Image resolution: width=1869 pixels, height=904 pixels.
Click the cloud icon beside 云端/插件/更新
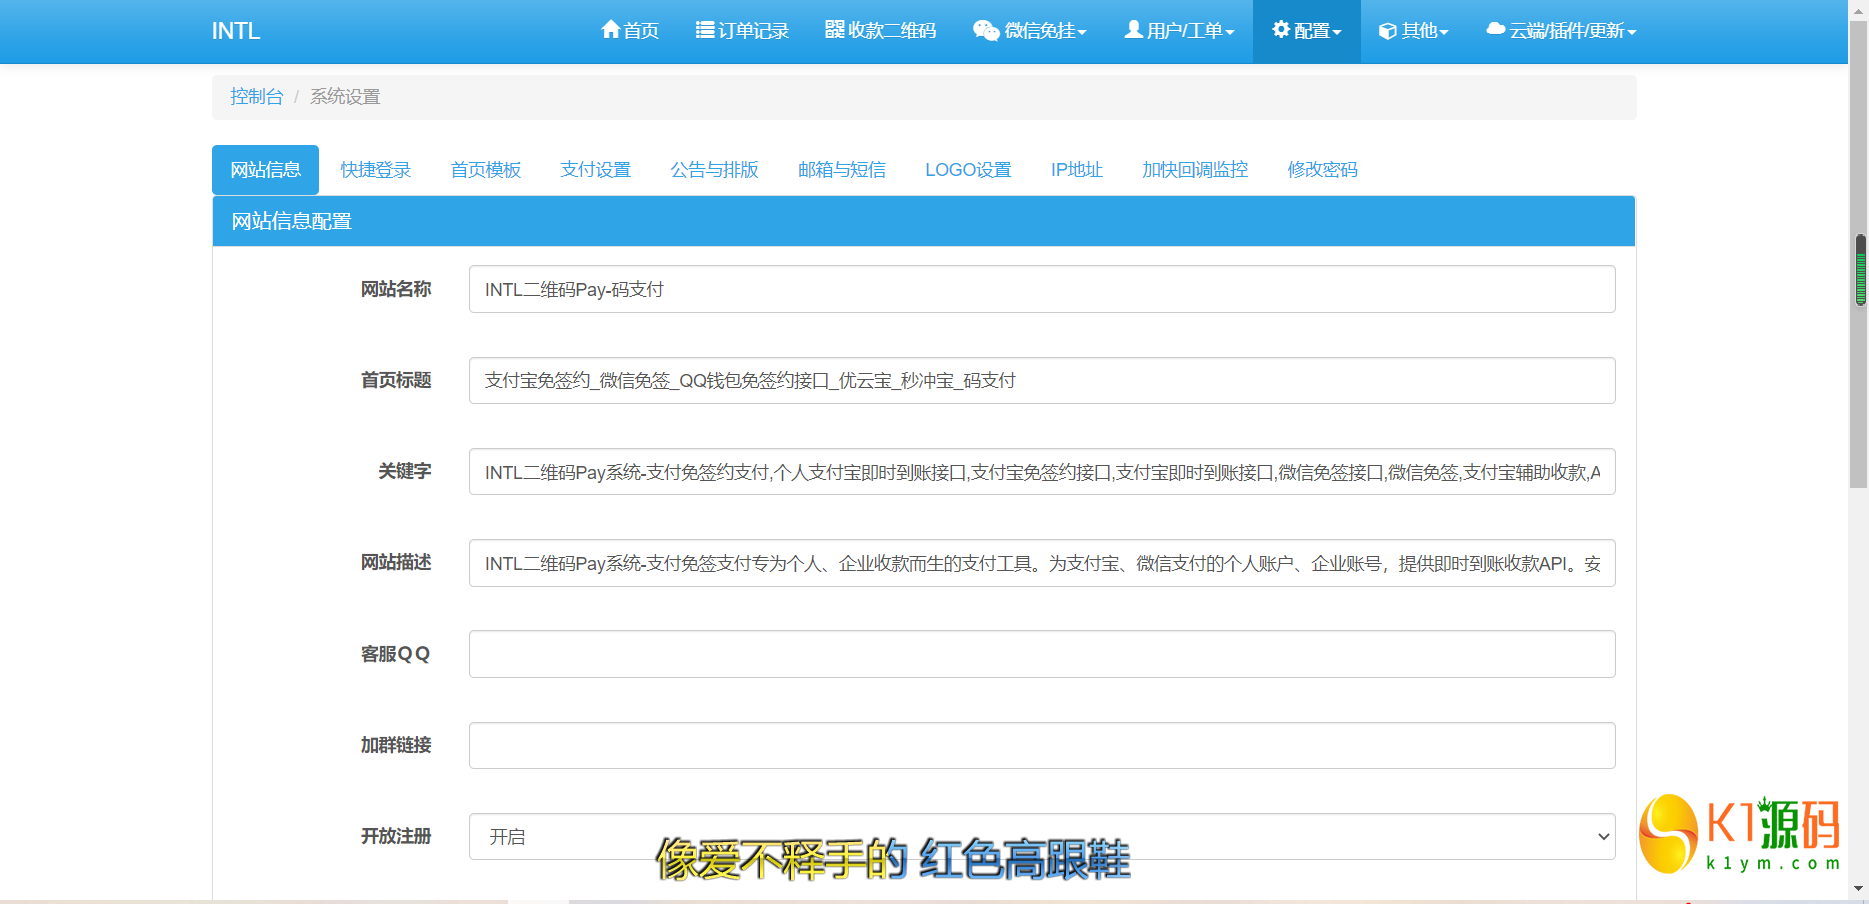pos(1496,30)
